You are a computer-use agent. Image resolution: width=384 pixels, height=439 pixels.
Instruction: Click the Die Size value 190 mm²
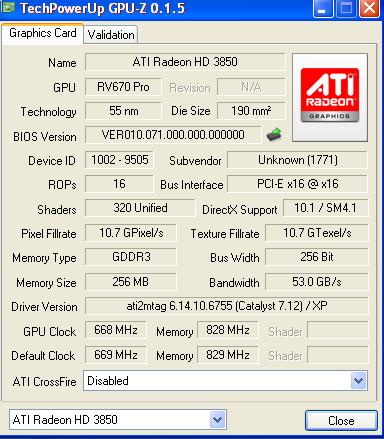251,111
